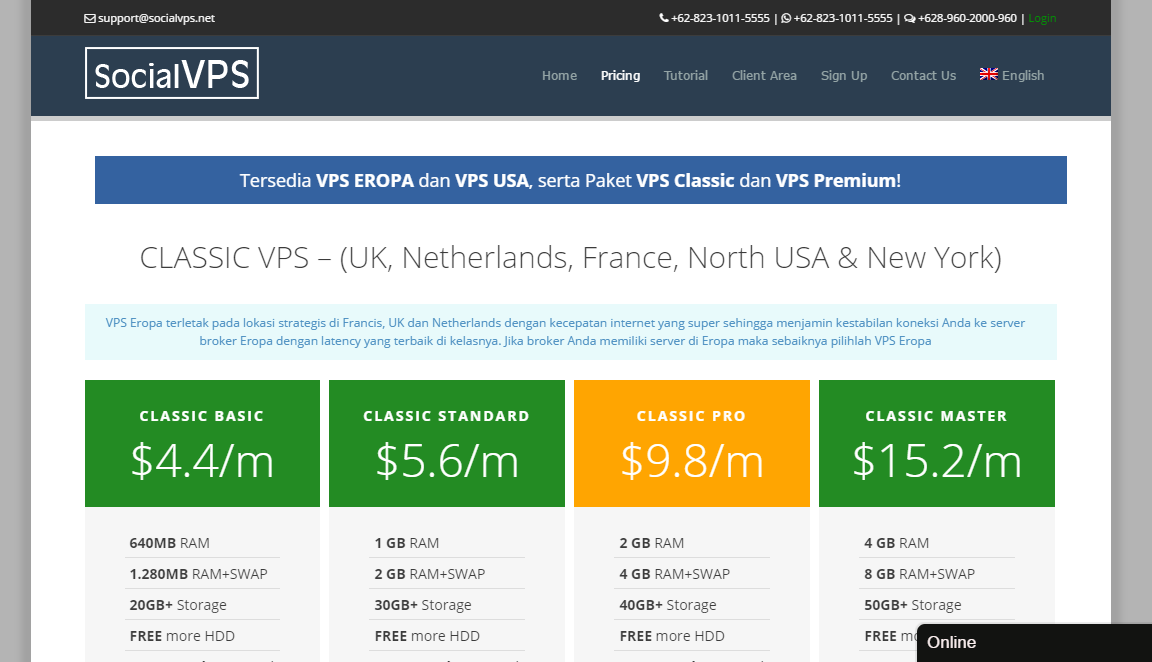Click the green Login link
This screenshot has height=662, width=1152.
(1042, 18)
